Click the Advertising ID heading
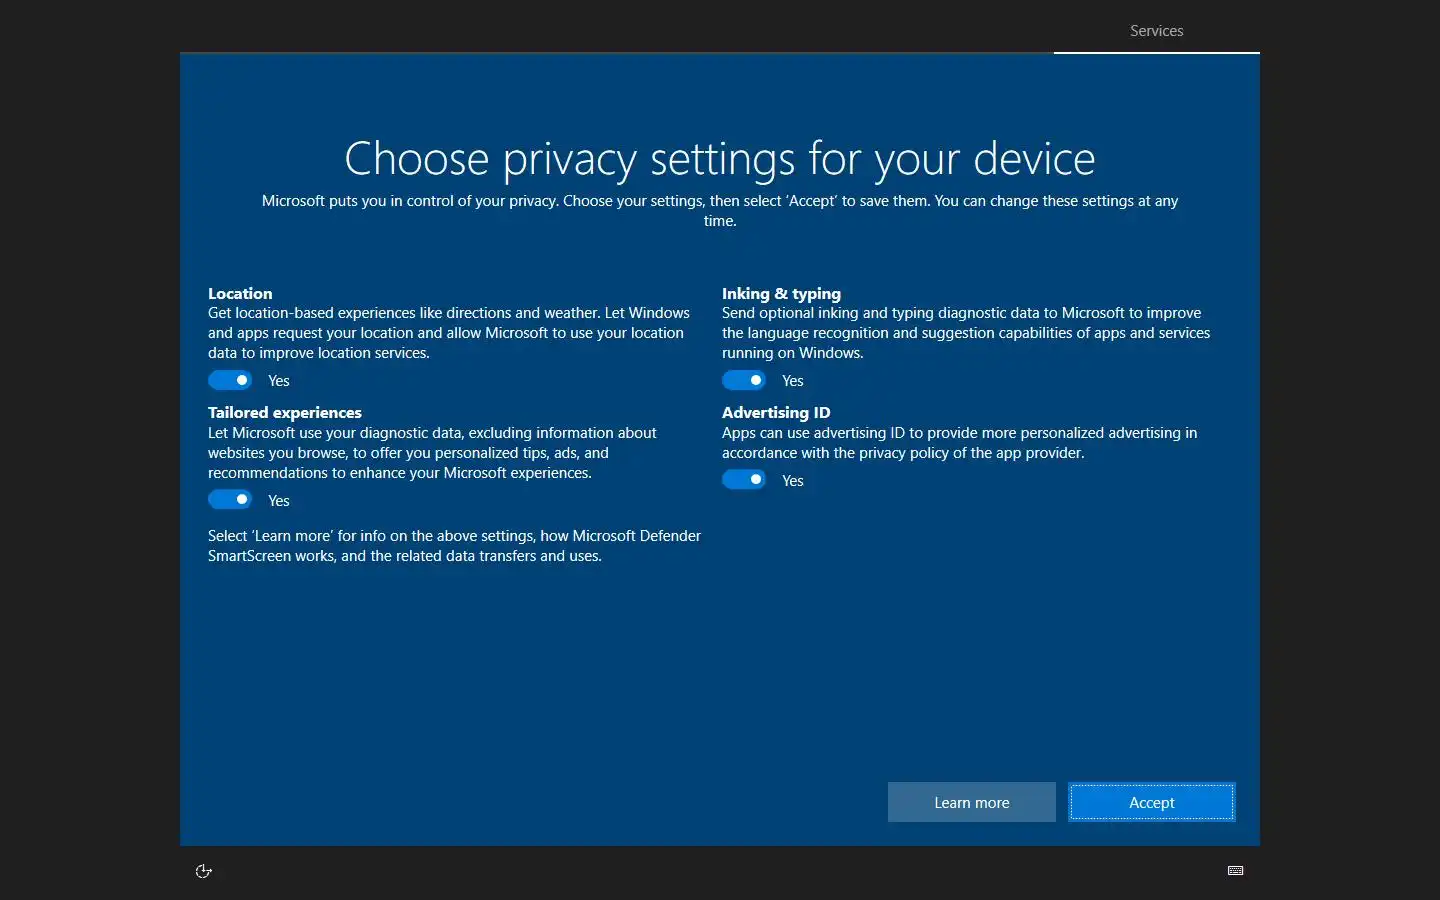This screenshot has width=1440, height=900. pyautogui.click(x=776, y=412)
